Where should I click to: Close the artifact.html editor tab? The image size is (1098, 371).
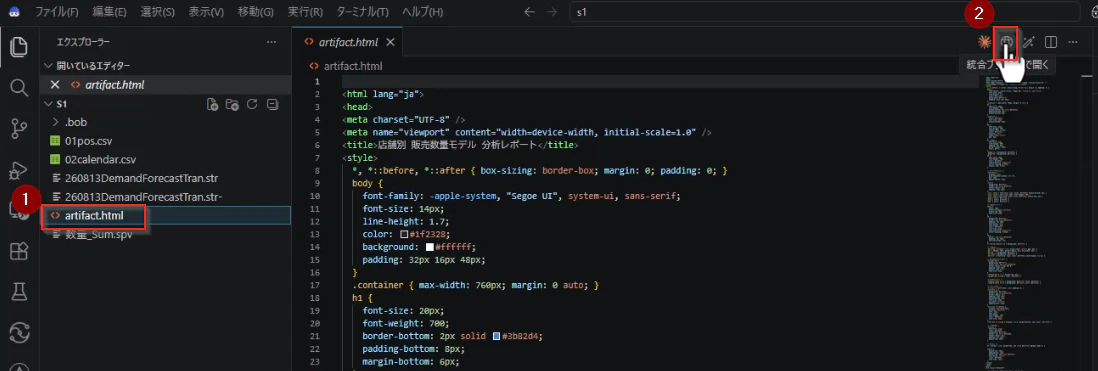click(391, 42)
